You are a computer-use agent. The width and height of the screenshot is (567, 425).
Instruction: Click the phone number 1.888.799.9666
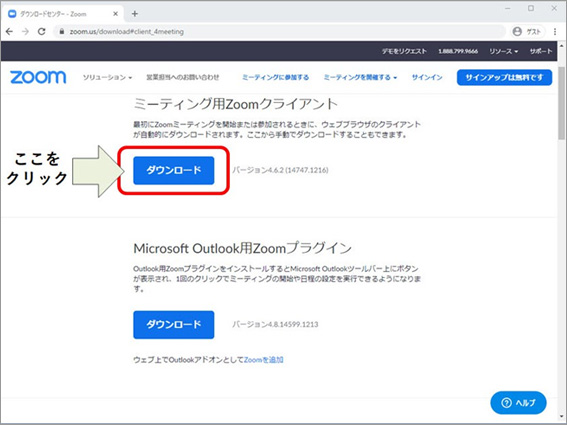(x=458, y=51)
